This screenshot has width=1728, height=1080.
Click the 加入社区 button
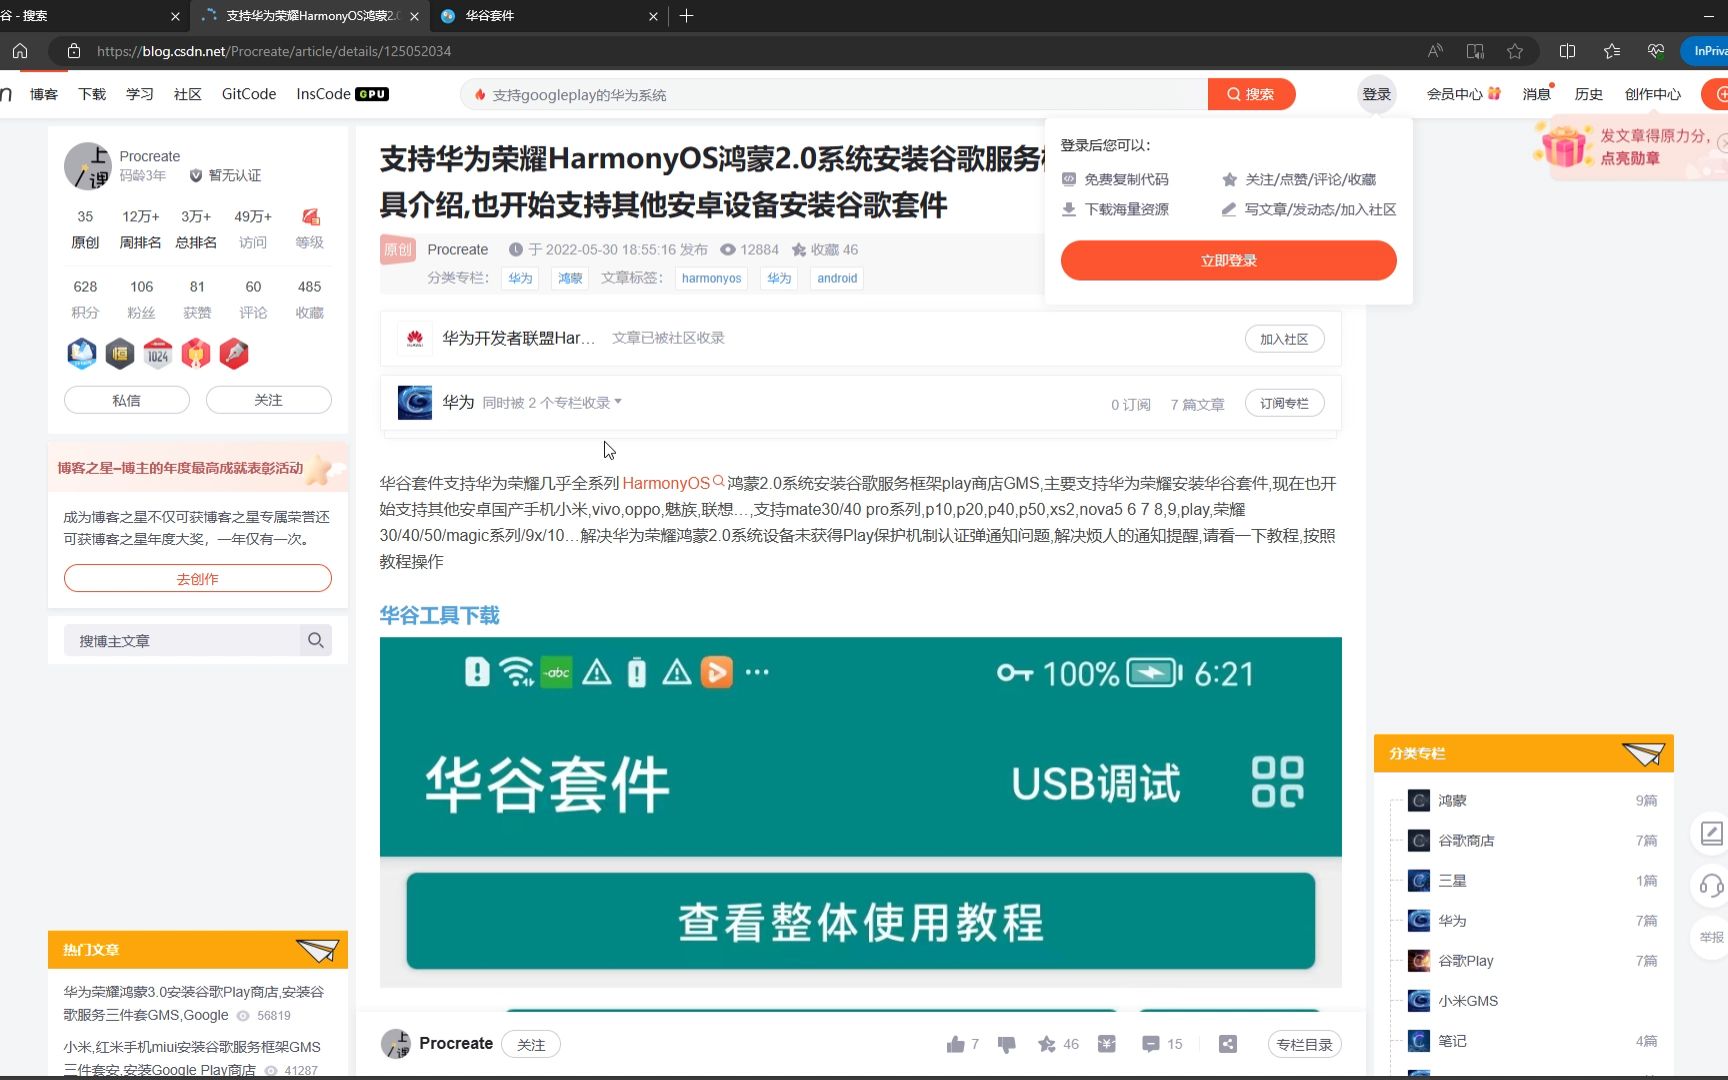[x=1284, y=339]
